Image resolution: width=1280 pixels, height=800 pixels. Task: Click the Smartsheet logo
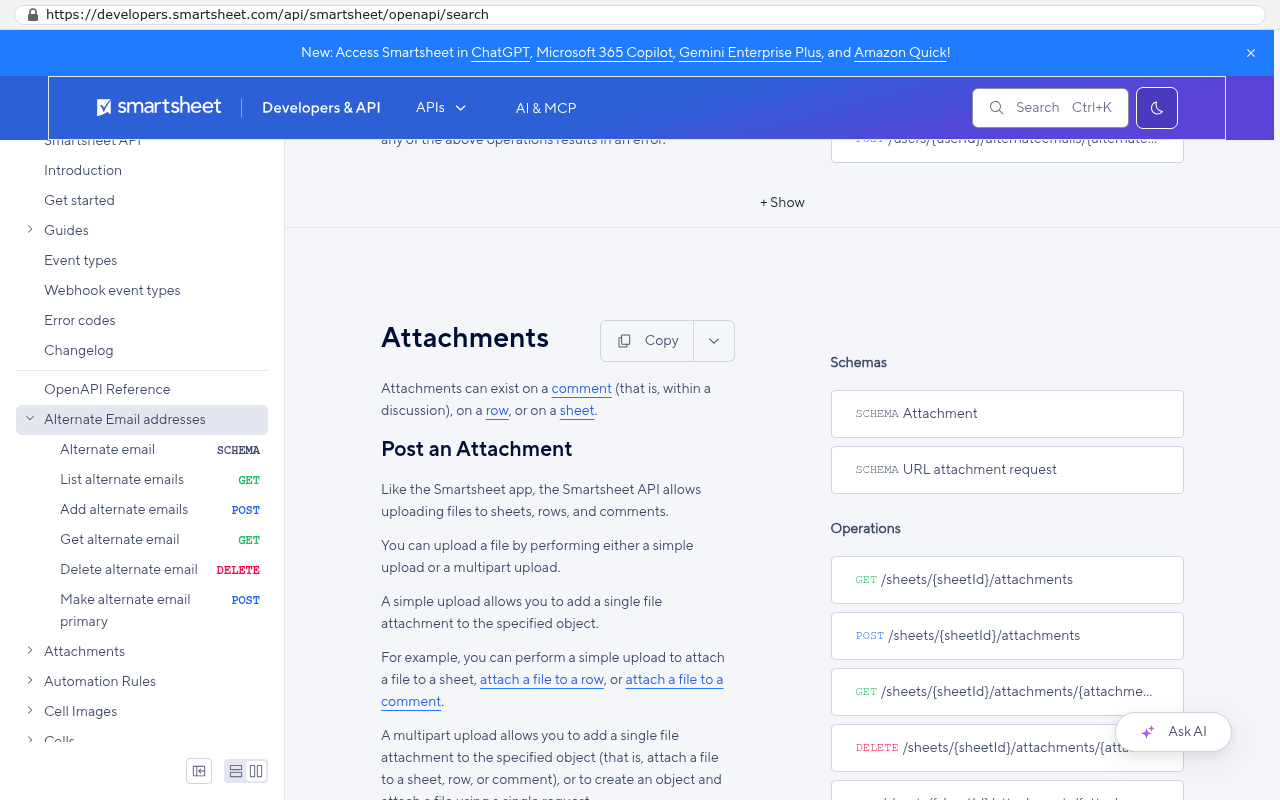159,107
